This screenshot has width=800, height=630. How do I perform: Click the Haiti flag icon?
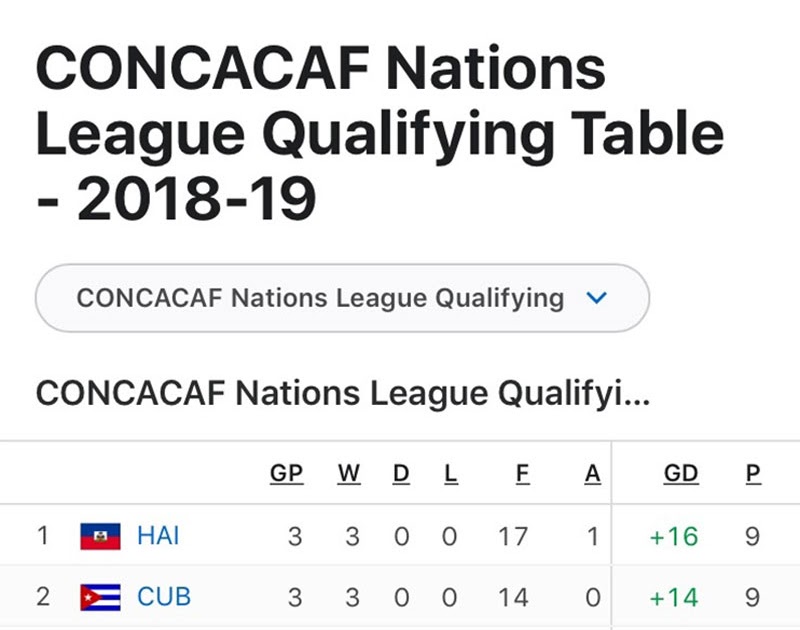click(x=101, y=536)
